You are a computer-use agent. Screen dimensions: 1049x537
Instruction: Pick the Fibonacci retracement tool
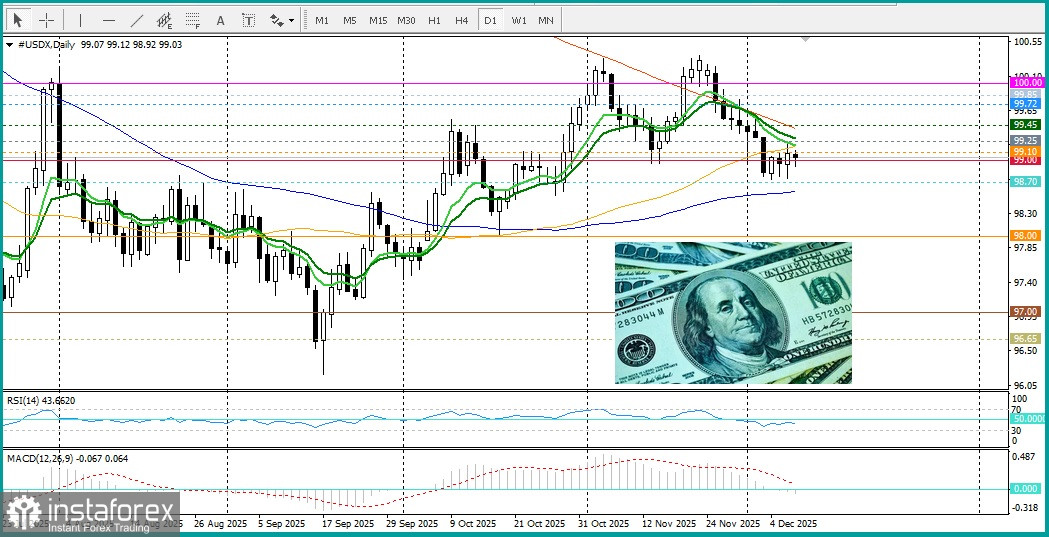(193, 21)
